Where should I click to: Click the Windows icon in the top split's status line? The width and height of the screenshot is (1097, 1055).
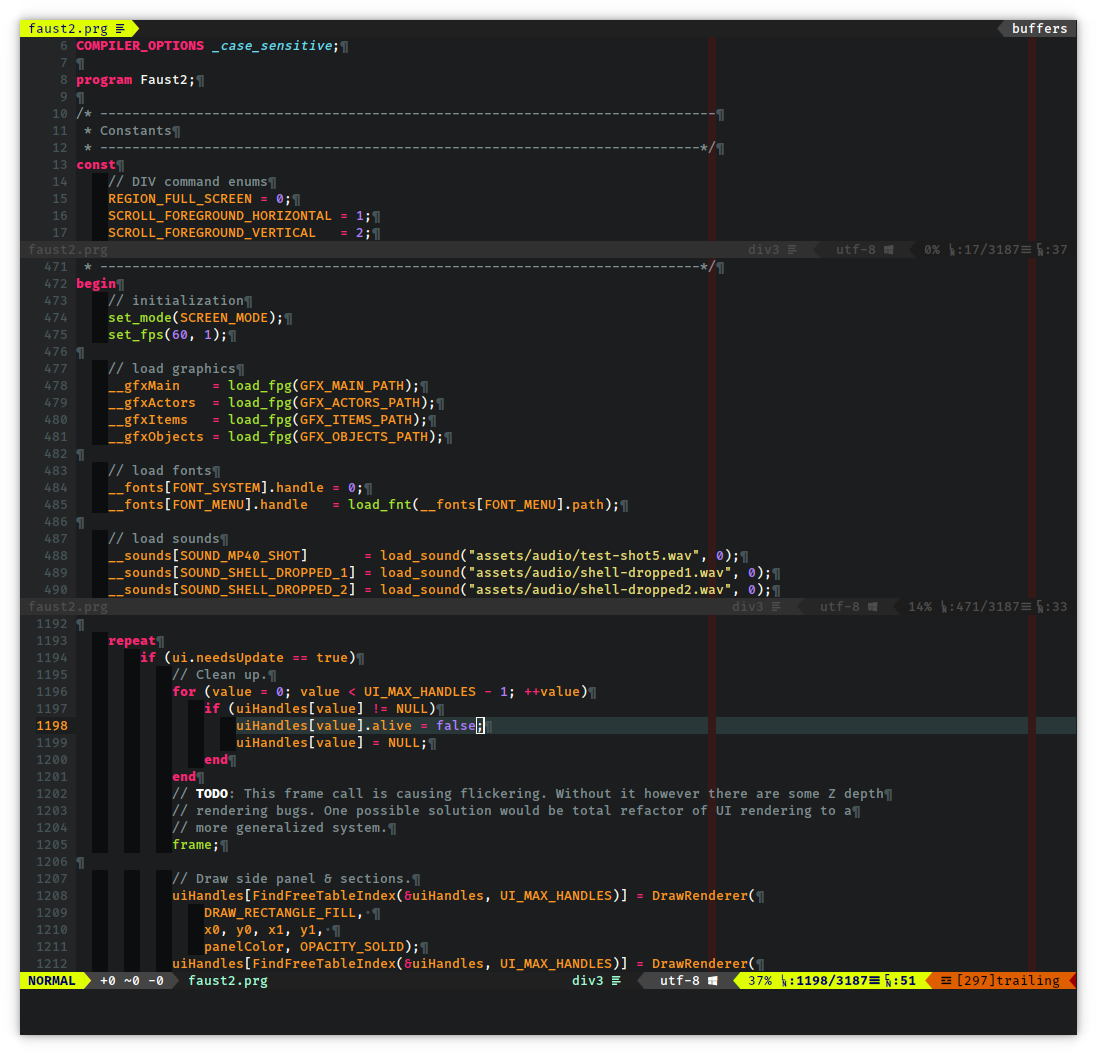pyautogui.click(x=889, y=250)
